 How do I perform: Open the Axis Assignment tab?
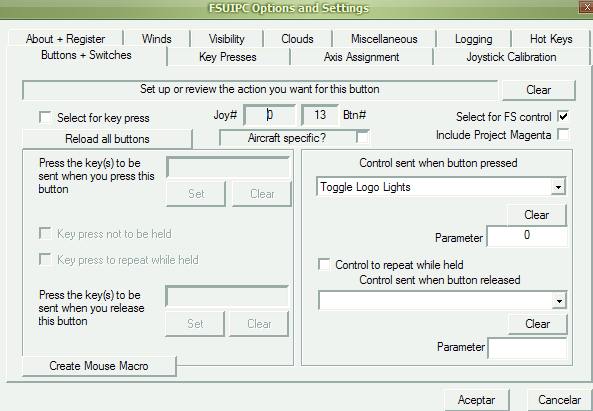pyautogui.click(x=362, y=57)
